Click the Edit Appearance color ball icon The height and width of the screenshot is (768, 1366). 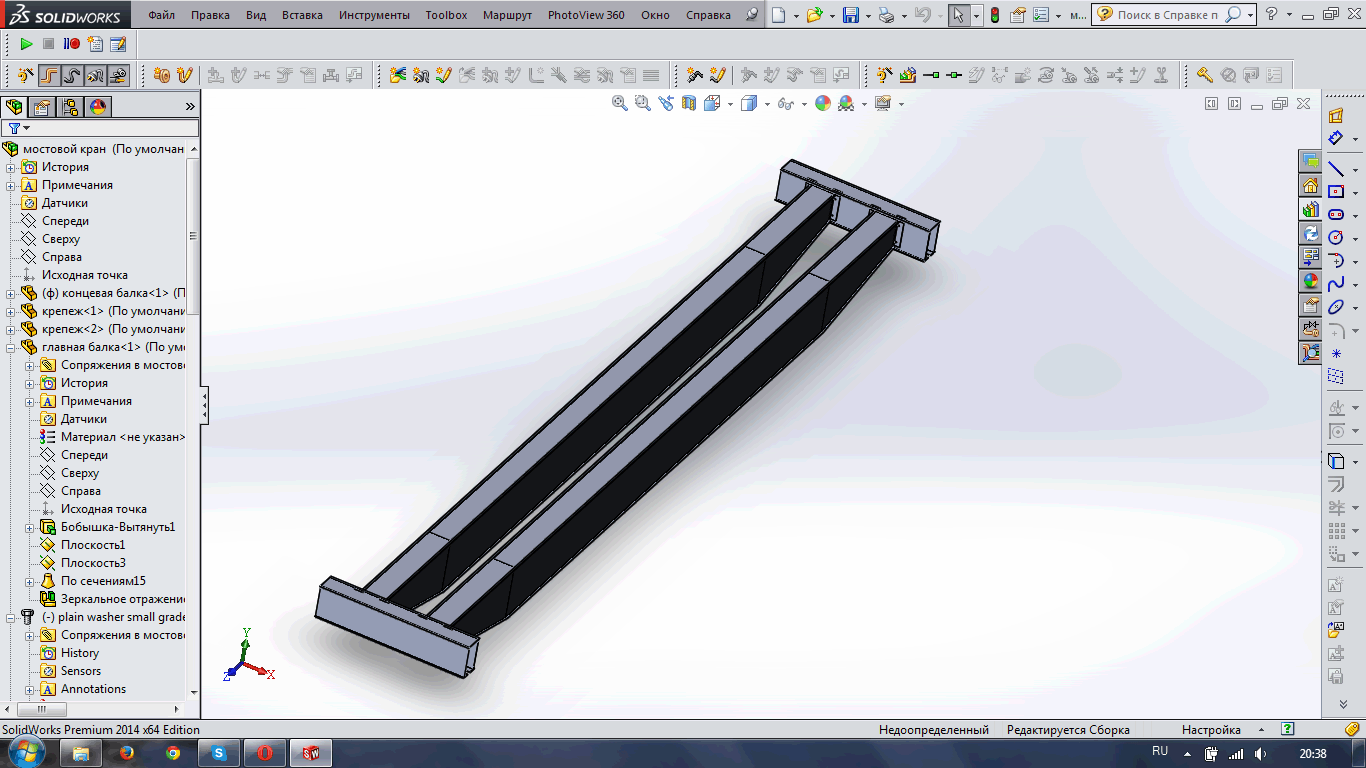(x=823, y=103)
